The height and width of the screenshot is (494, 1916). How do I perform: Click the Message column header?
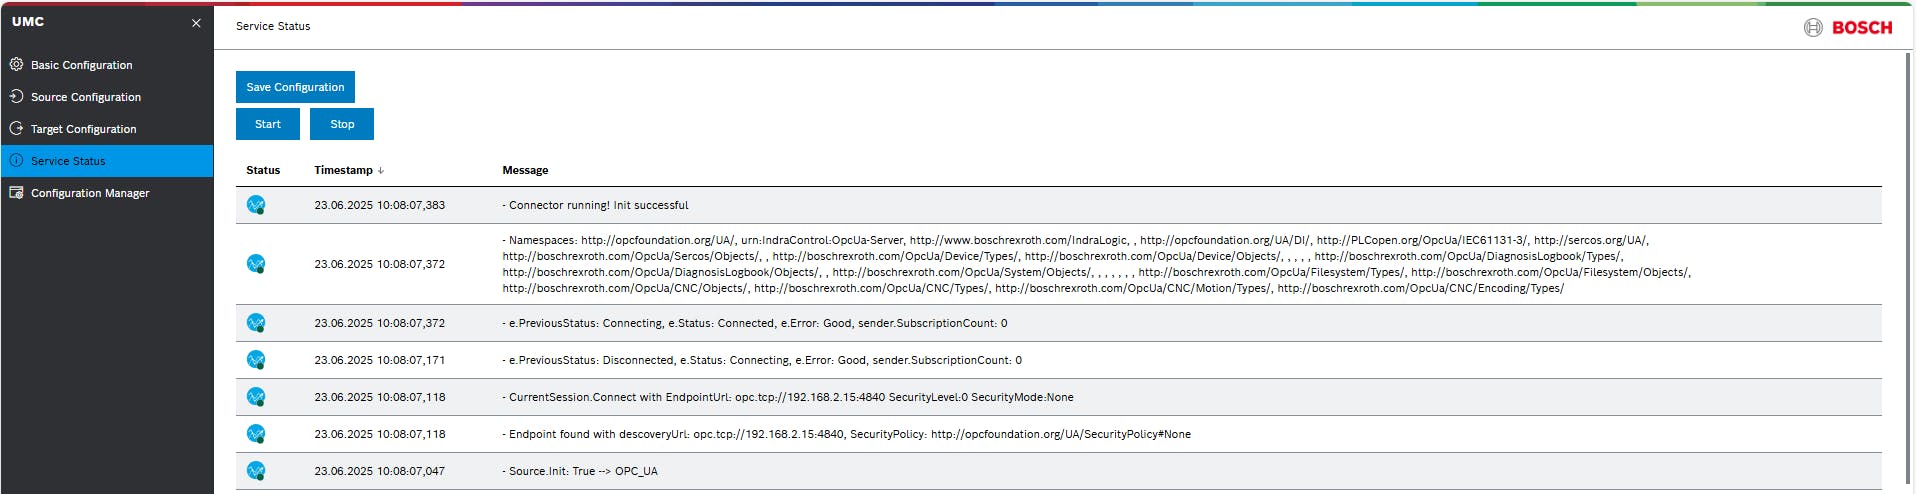[x=525, y=171]
